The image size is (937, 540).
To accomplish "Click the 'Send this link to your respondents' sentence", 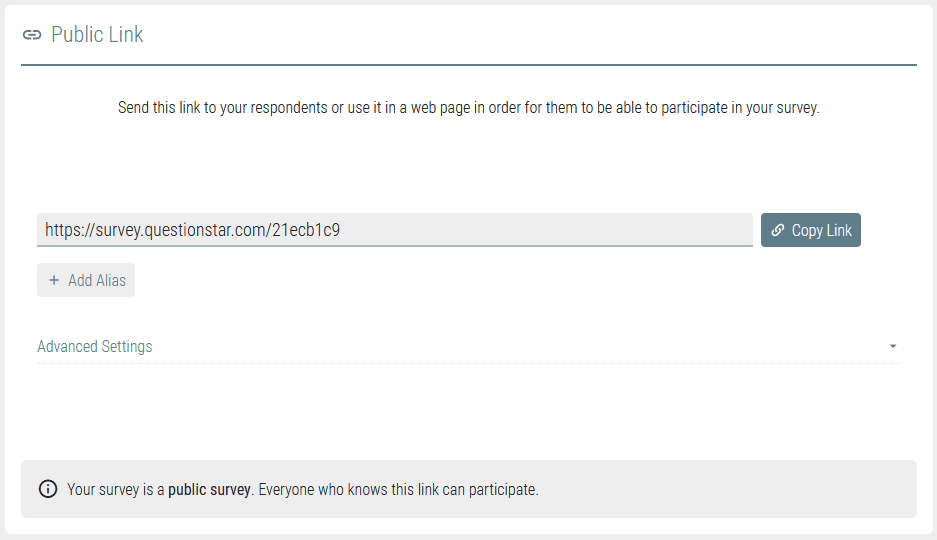I will [468, 108].
